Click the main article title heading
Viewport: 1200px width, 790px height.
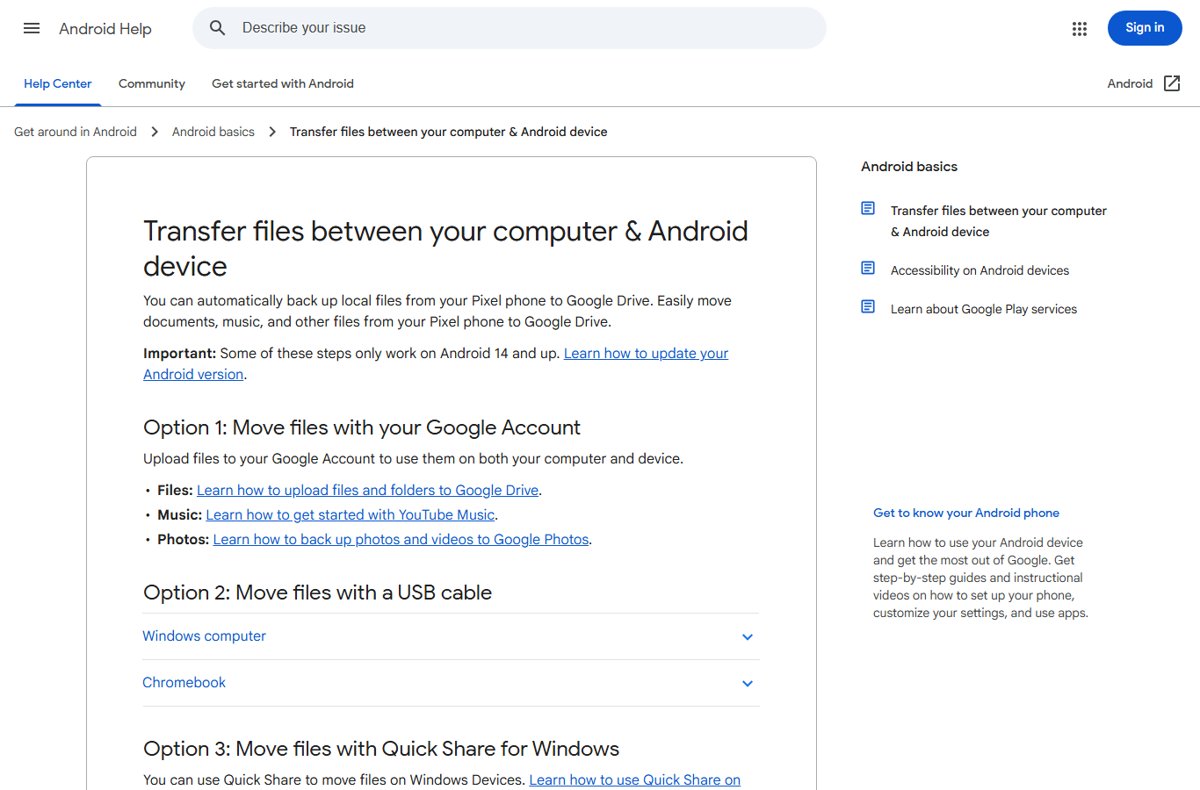446,248
